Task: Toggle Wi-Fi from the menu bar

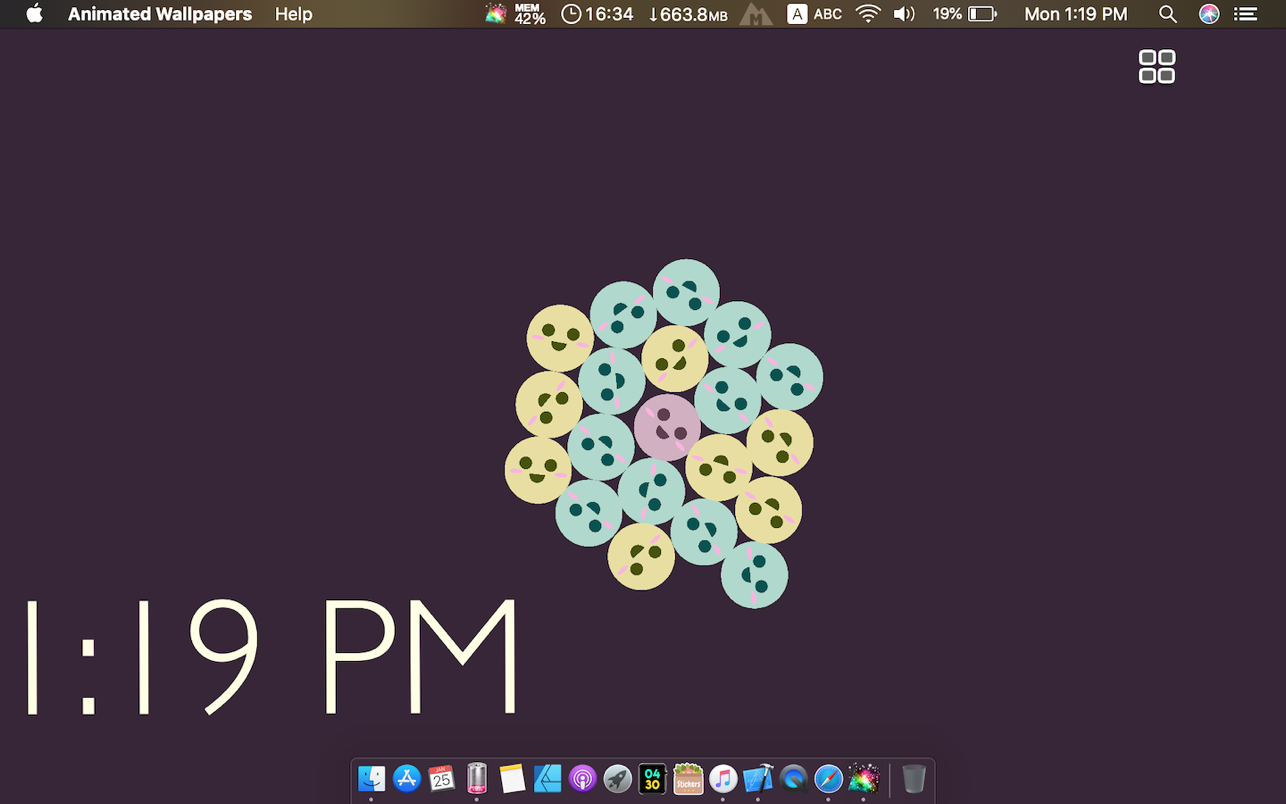Action: [x=868, y=14]
